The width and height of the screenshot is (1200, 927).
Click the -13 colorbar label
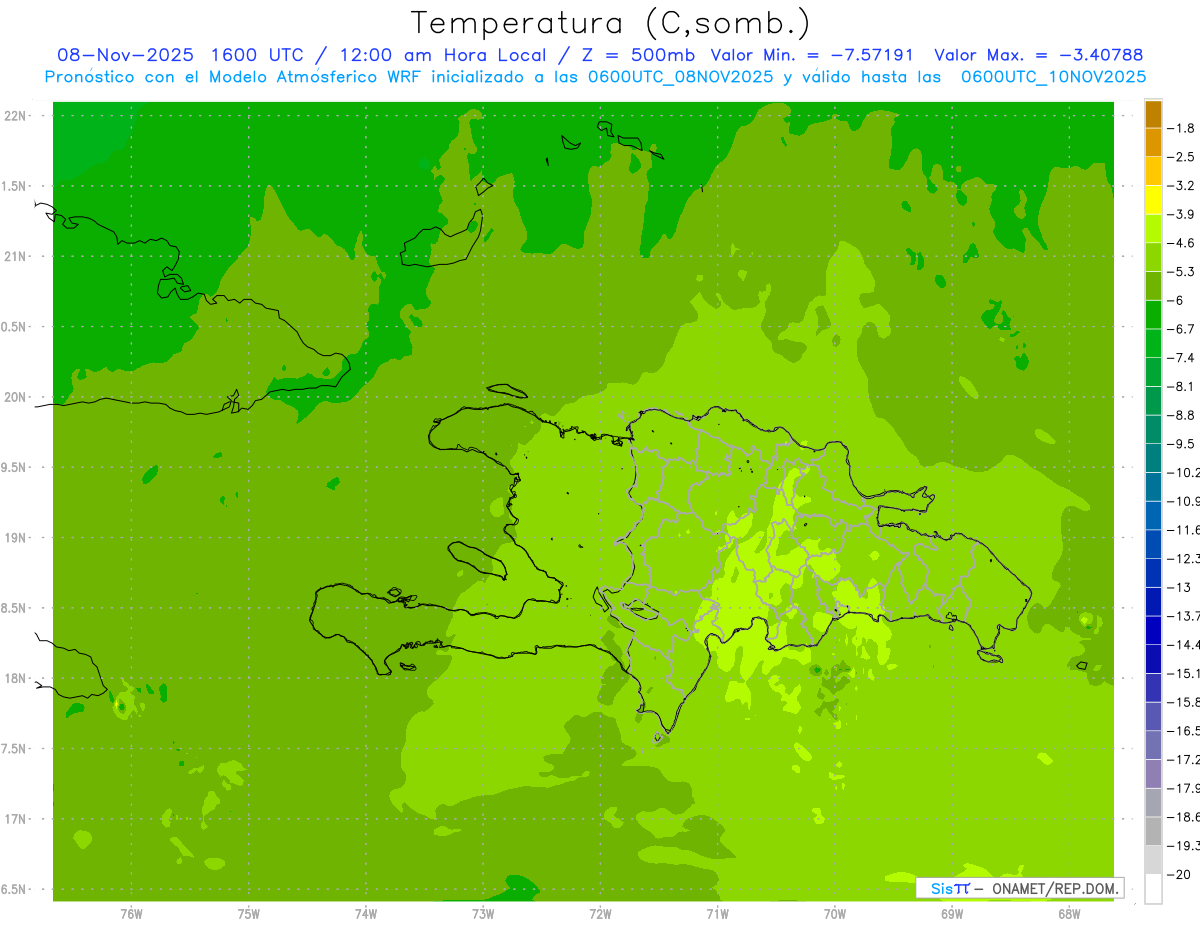1179,587
